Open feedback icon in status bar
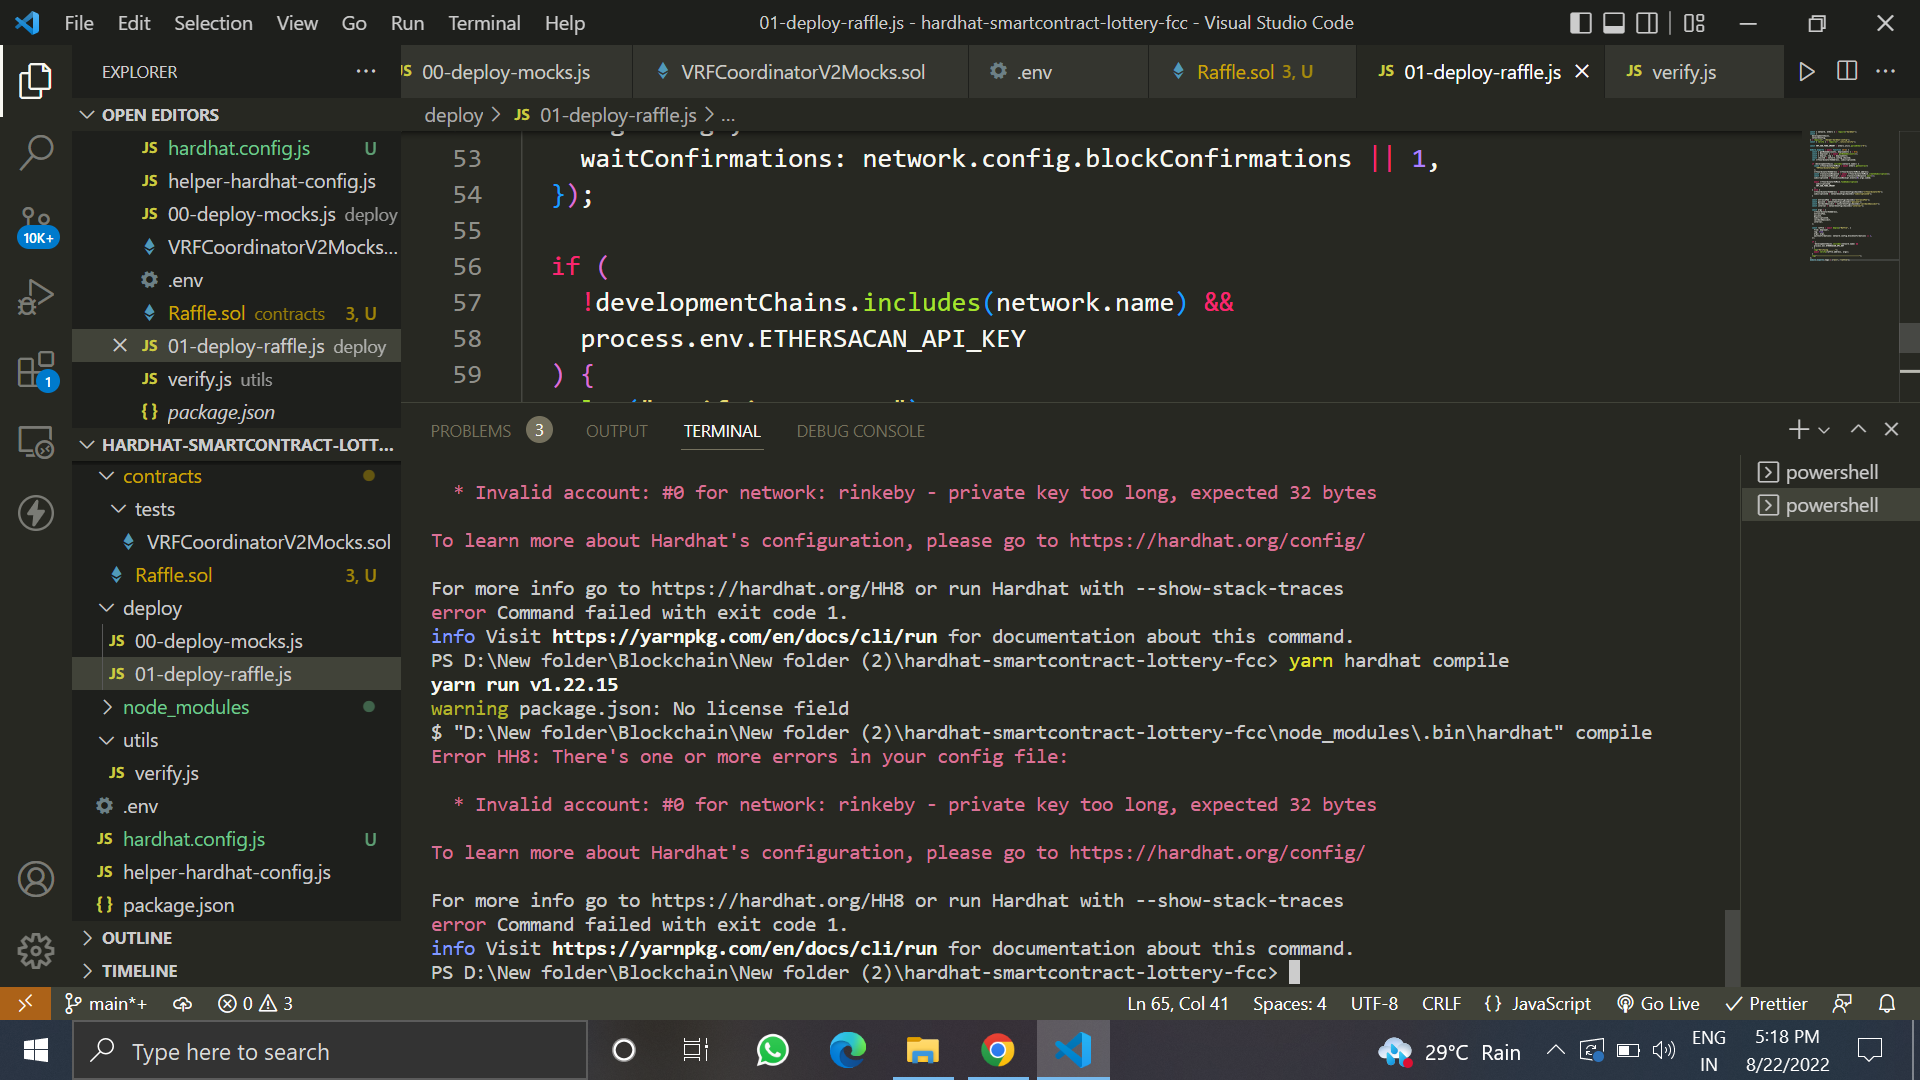Screen dimensions: 1920x1080 1842,1003
